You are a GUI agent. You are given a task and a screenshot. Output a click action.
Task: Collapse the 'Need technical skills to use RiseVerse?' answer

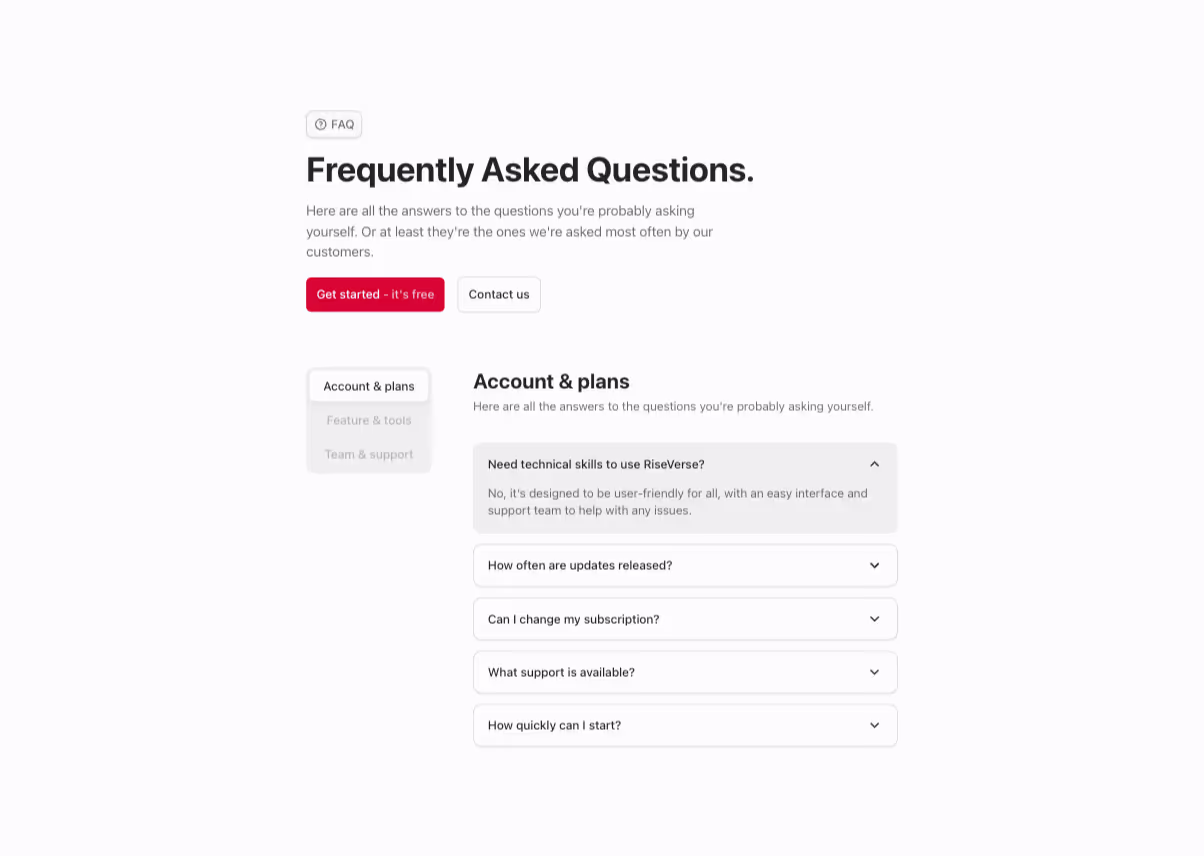pyautogui.click(x=685, y=464)
